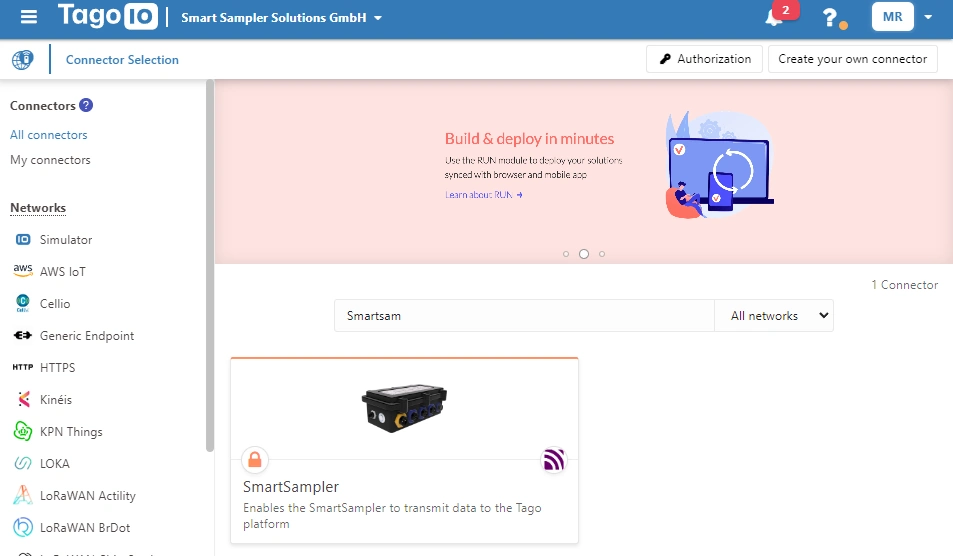Image resolution: width=953 pixels, height=556 pixels.
Task: Click Build & deploy in minutes heading
Action: tap(529, 139)
